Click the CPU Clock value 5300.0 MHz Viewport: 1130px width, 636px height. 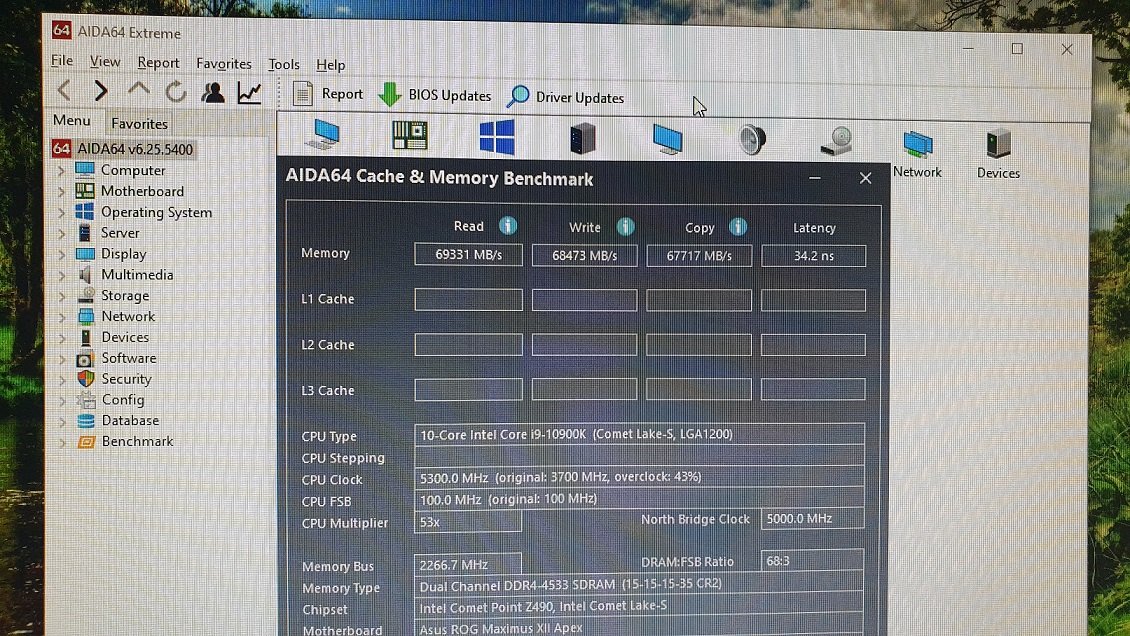pyautogui.click(x=639, y=476)
